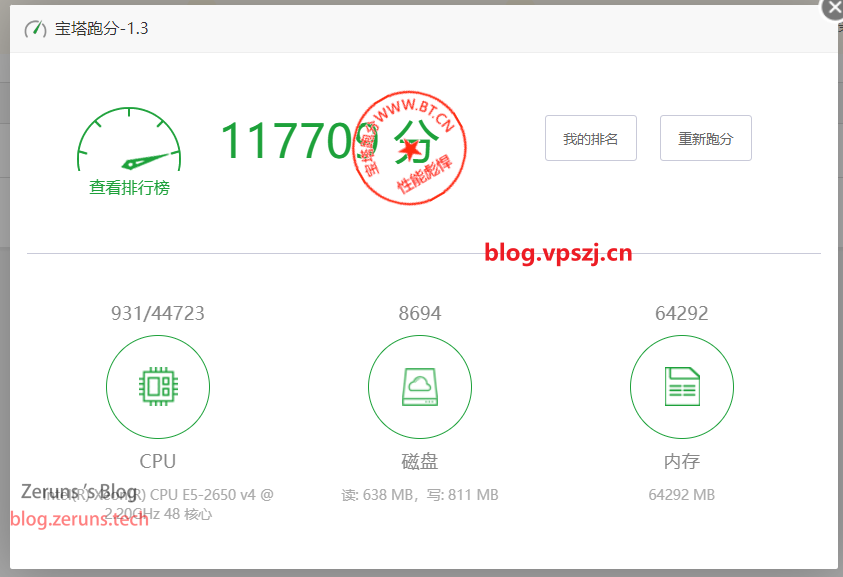
Task: Select the 内存 label text
Action: pos(682,461)
